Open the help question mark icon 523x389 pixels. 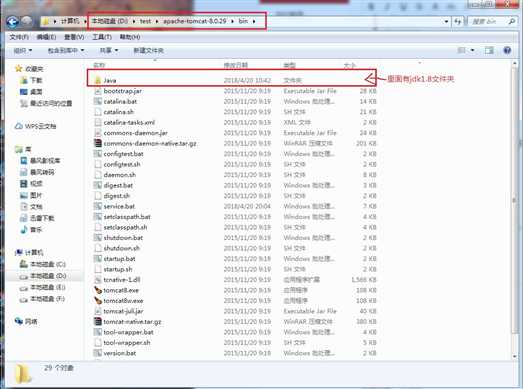[x=507, y=50]
